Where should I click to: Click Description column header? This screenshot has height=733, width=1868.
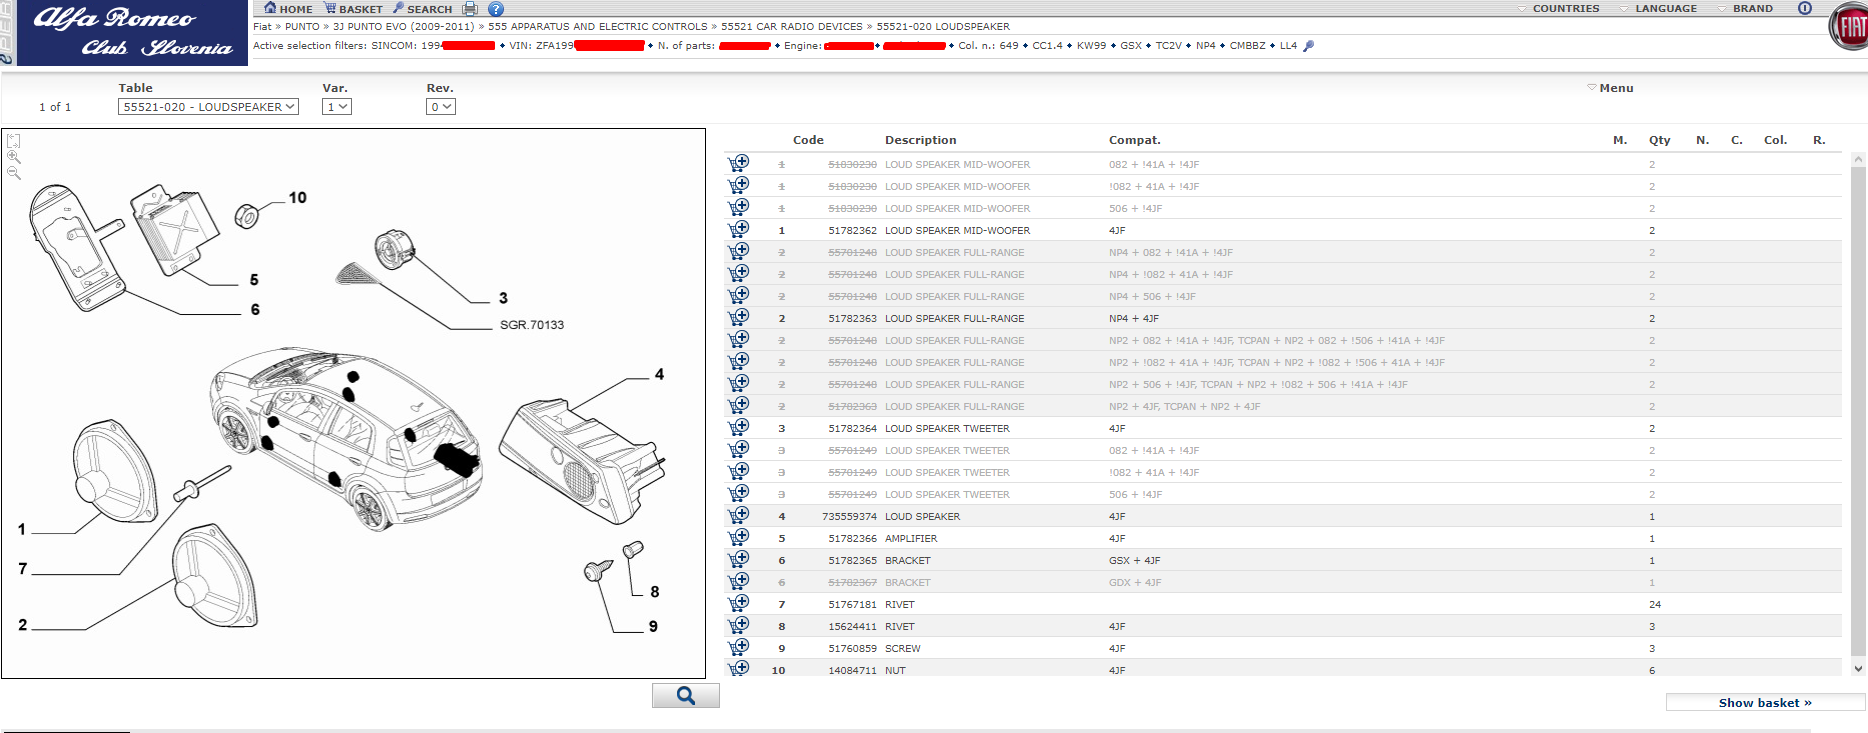pos(920,140)
